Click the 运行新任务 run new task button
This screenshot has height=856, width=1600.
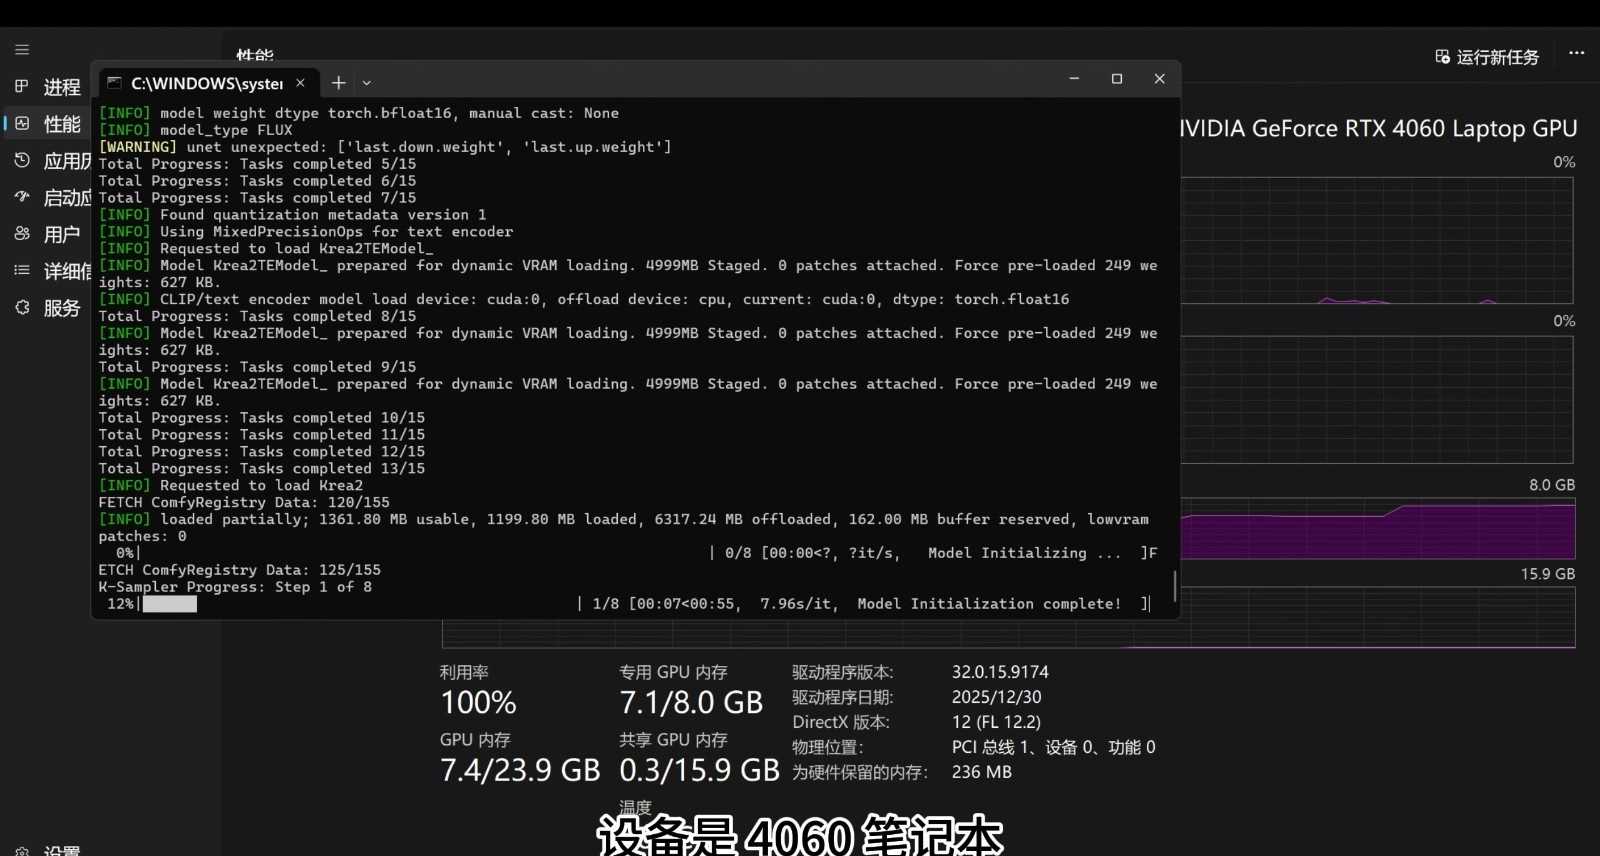[1487, 57]
